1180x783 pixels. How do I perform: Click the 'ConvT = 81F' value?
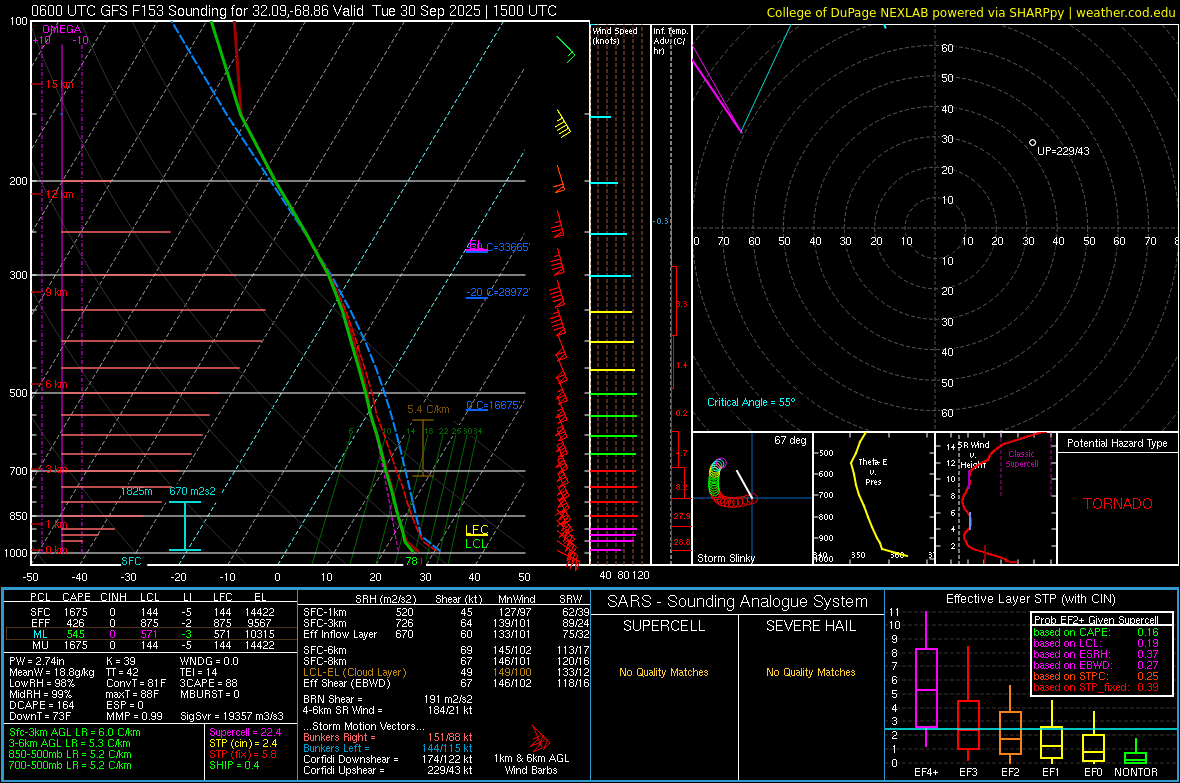click(135, 683)
